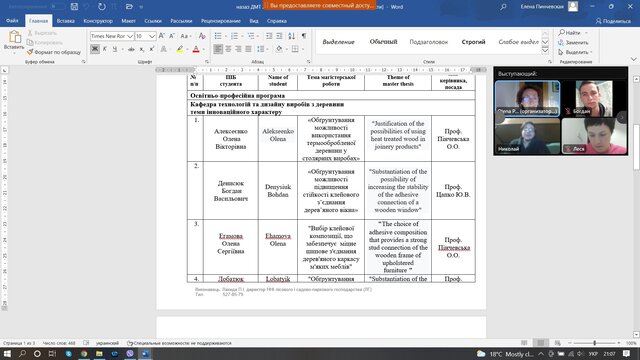
Task: Apply superscript formatting
Action: pyautogui.click(x=151, y=49)
